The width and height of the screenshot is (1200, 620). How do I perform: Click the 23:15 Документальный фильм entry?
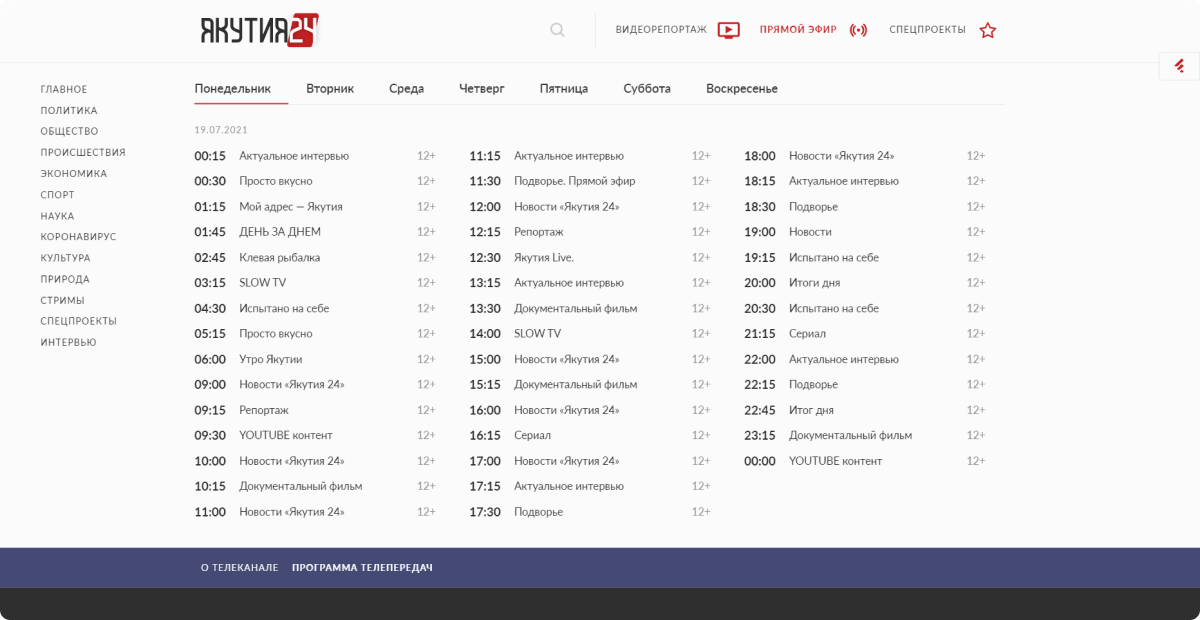(x=865, y=435)
